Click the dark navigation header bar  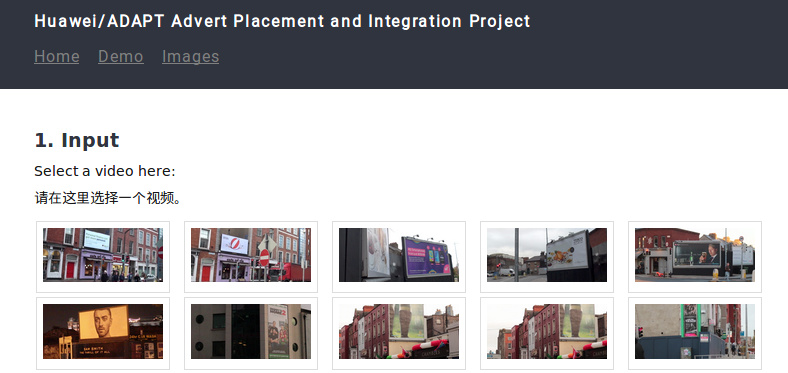click(x=394, y=44)
